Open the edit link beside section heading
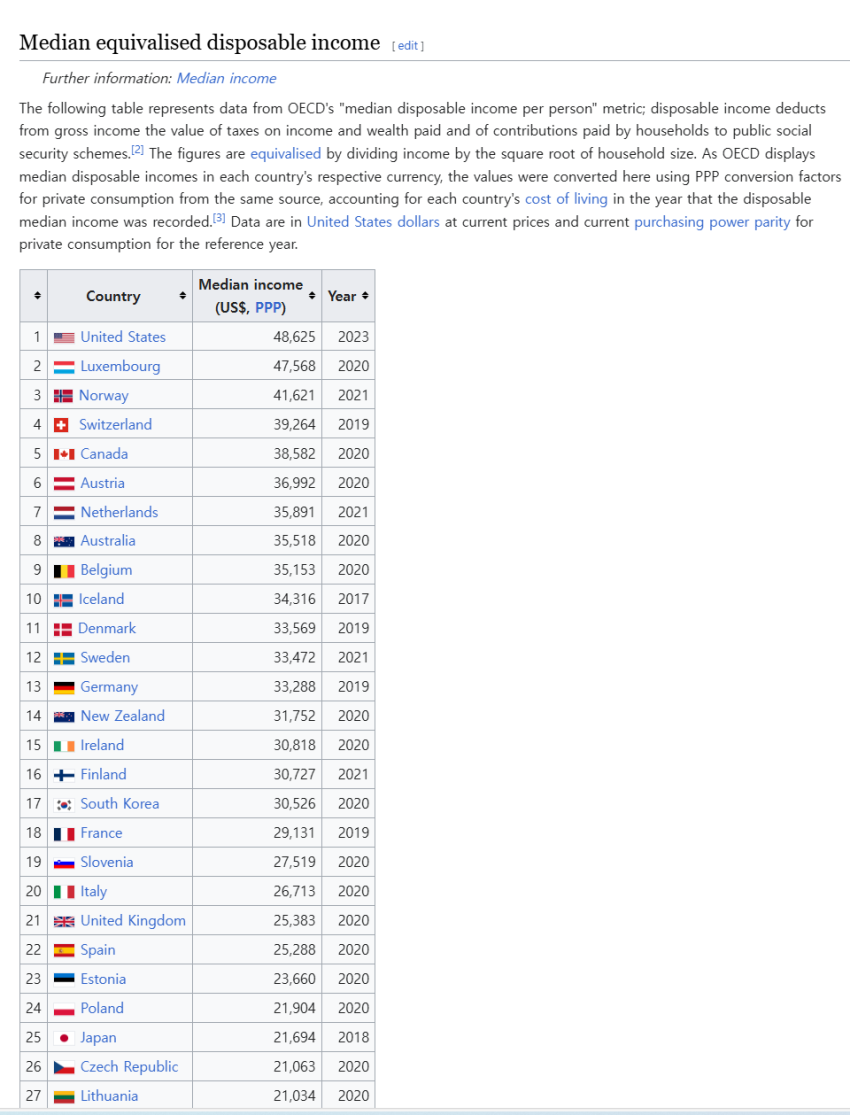This screenshot has height=1115, width=850. point(408,46)
